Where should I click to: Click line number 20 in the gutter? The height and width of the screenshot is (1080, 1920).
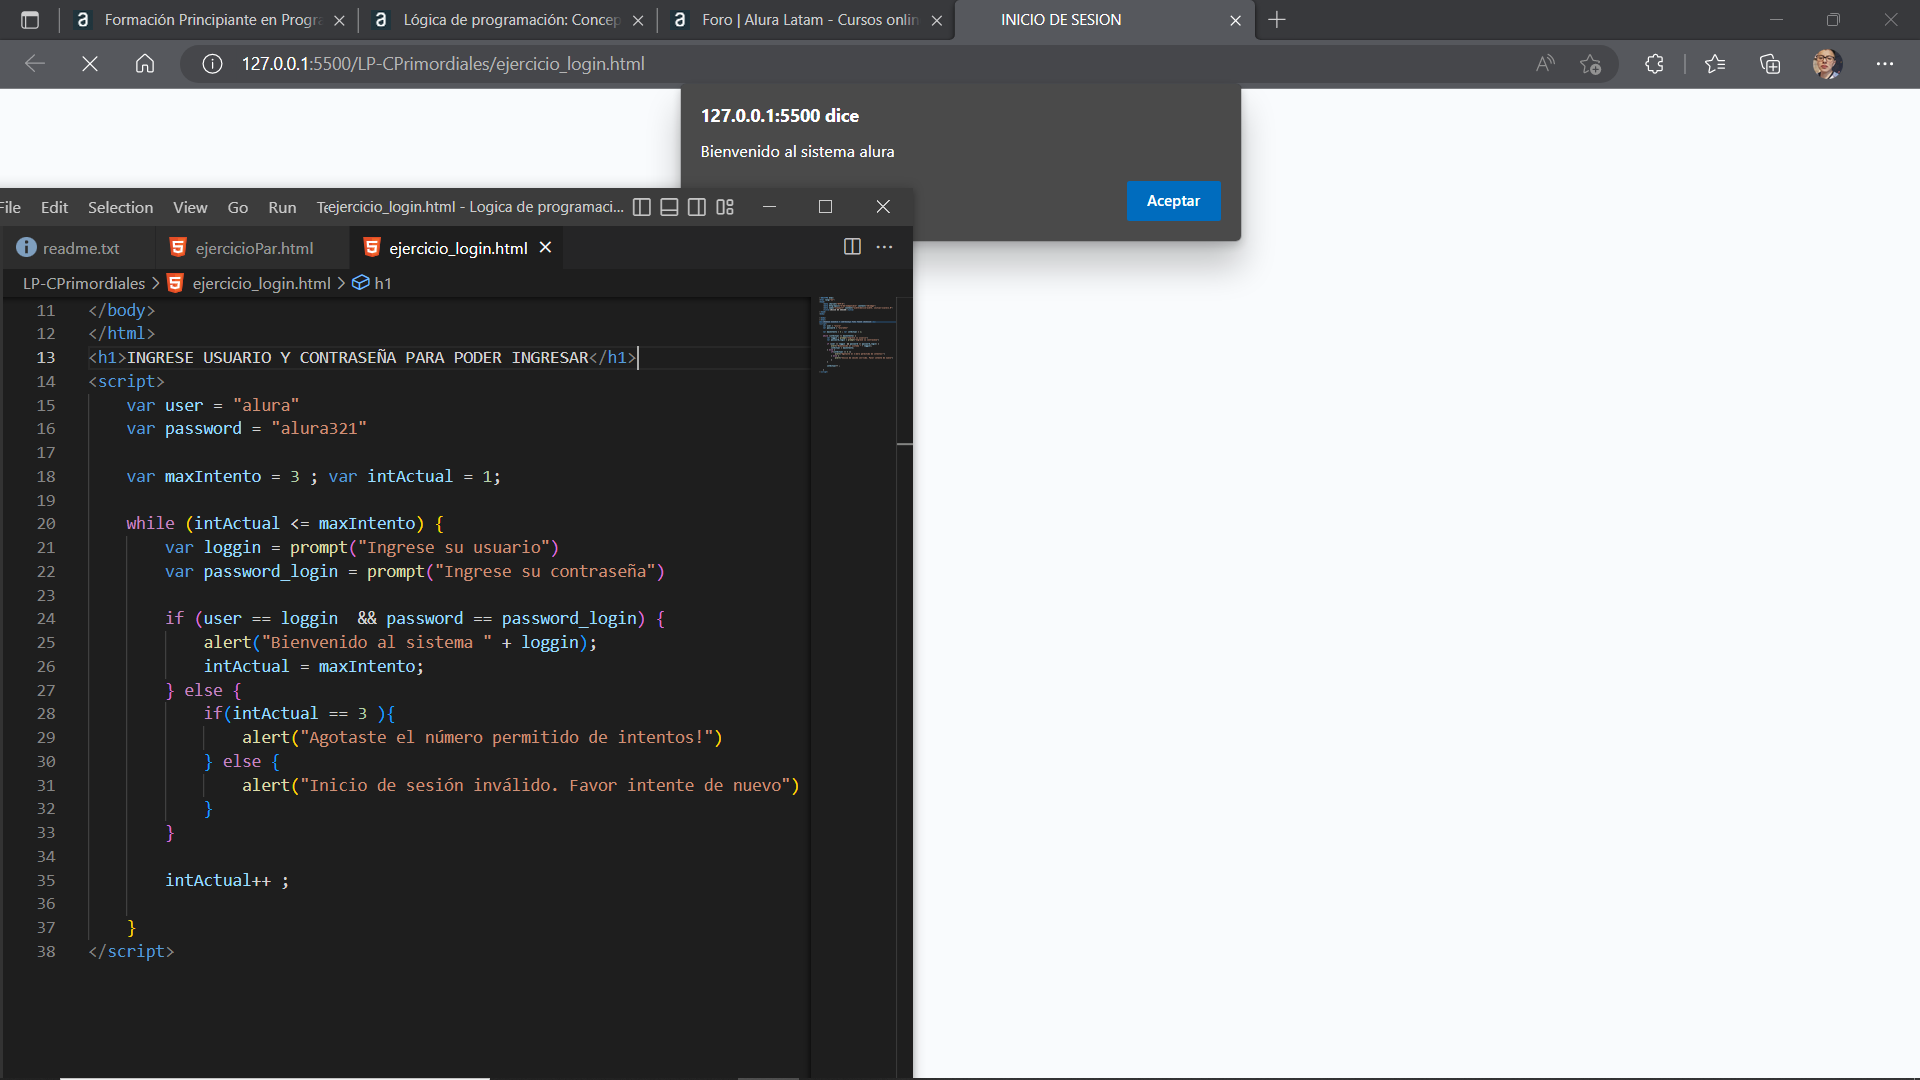point(46,524)
